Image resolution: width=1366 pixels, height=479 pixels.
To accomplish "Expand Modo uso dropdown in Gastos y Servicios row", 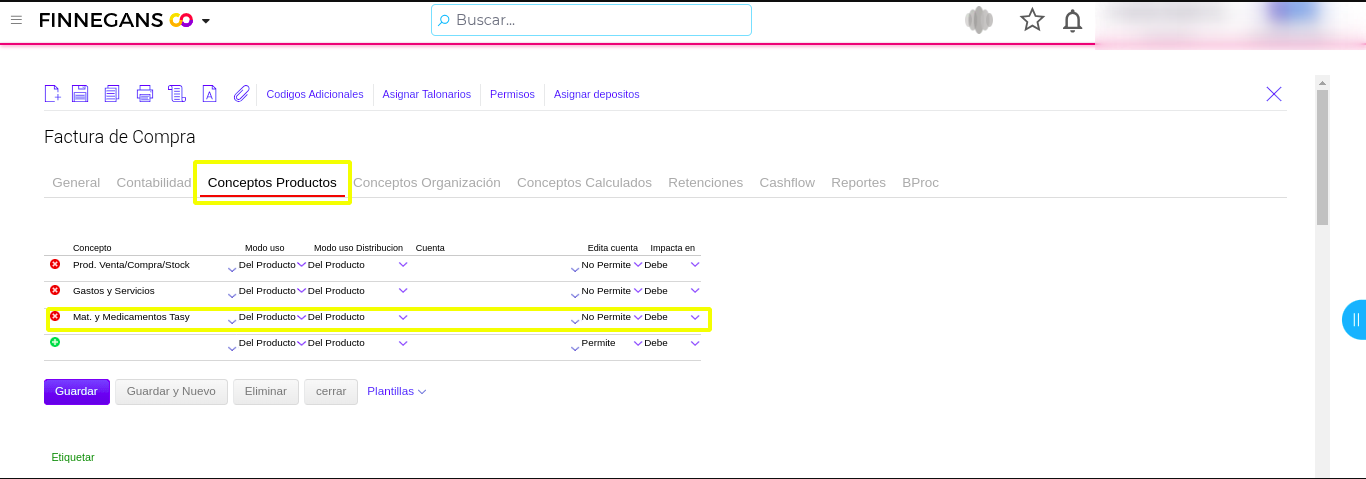I will (302, 291).
